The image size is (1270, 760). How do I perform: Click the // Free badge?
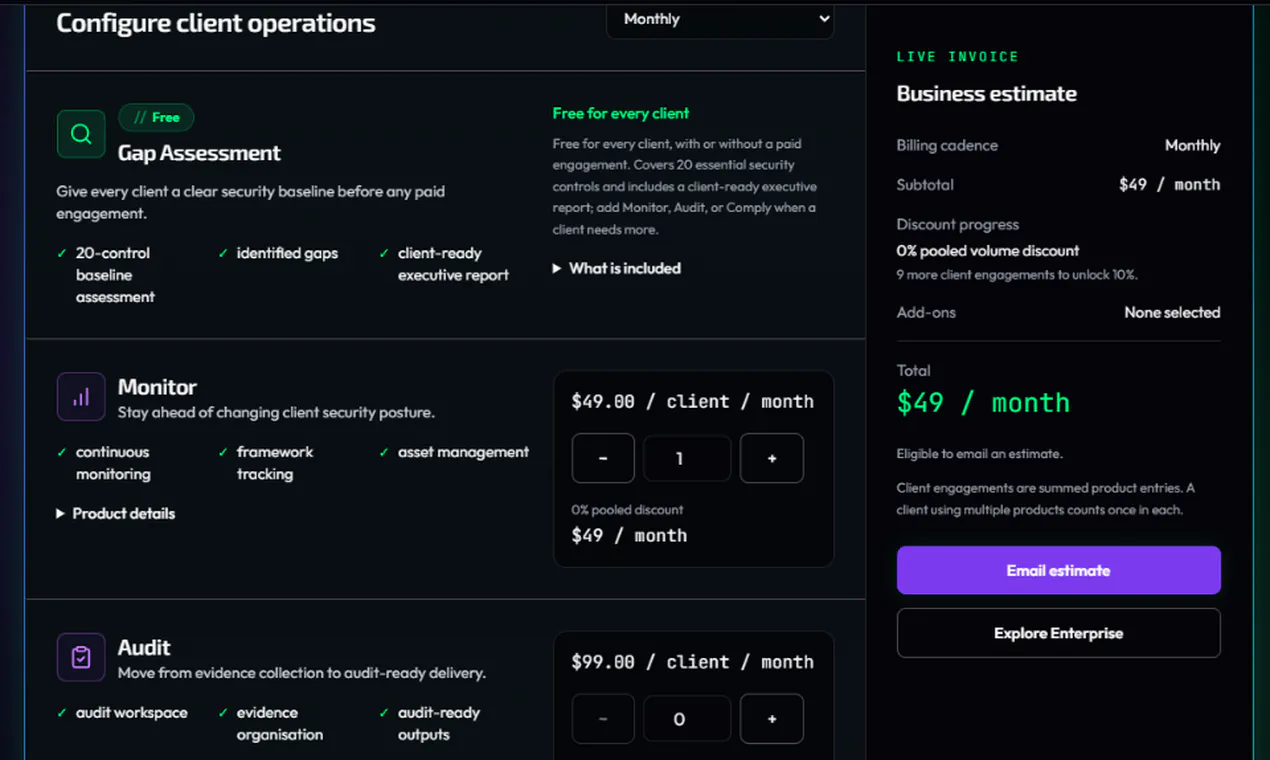(156, 117)
